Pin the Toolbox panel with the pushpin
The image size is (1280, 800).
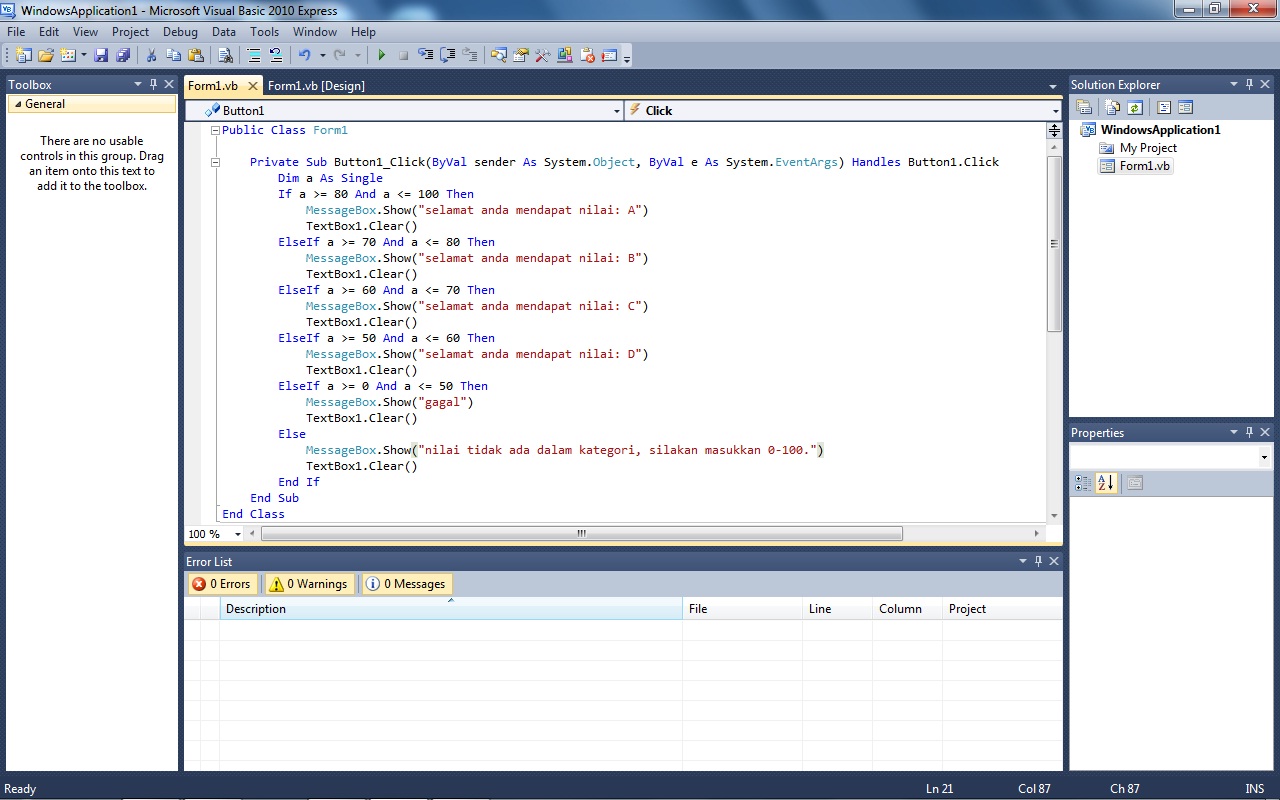(x=153, y=84)
